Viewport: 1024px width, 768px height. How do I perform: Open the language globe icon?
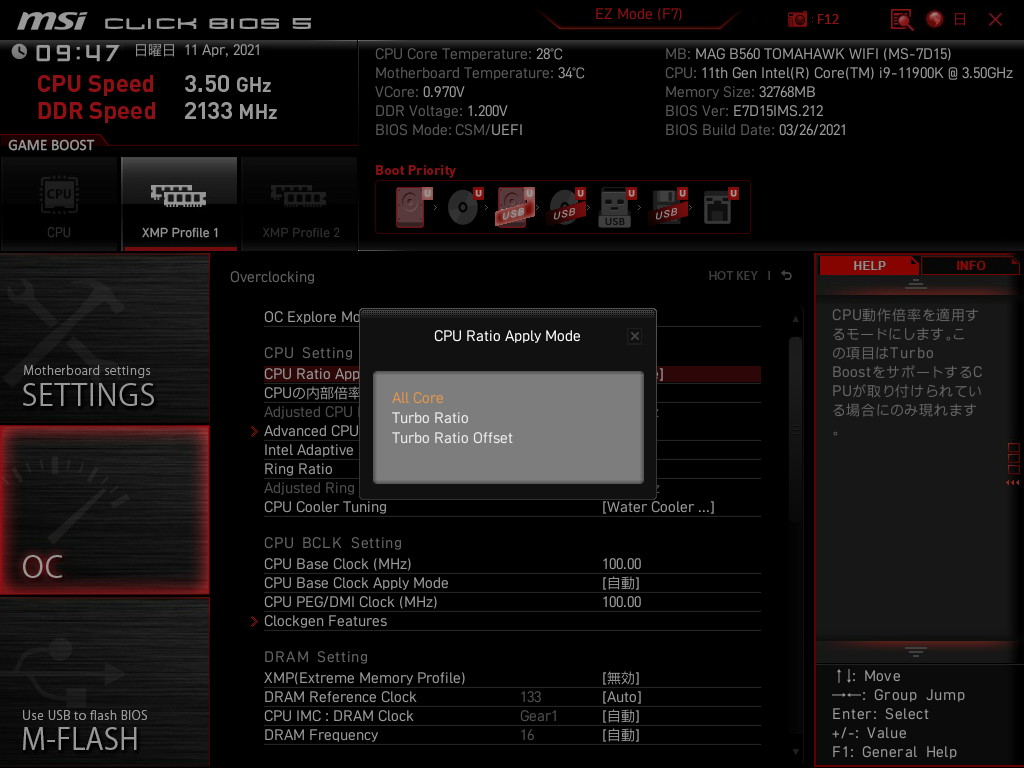pos(935,20)
